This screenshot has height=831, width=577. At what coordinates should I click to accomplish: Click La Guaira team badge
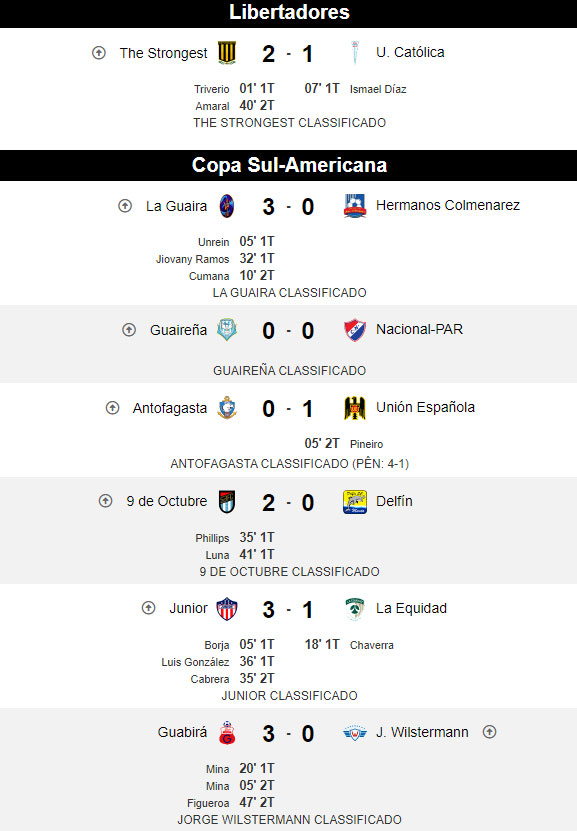[227, 206]
